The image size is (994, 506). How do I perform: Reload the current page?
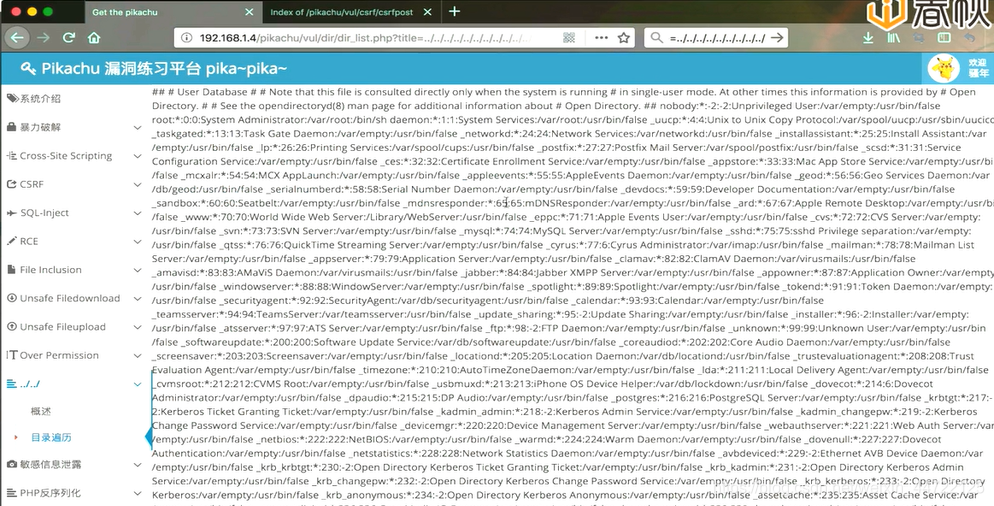click(x=68, y=37)
